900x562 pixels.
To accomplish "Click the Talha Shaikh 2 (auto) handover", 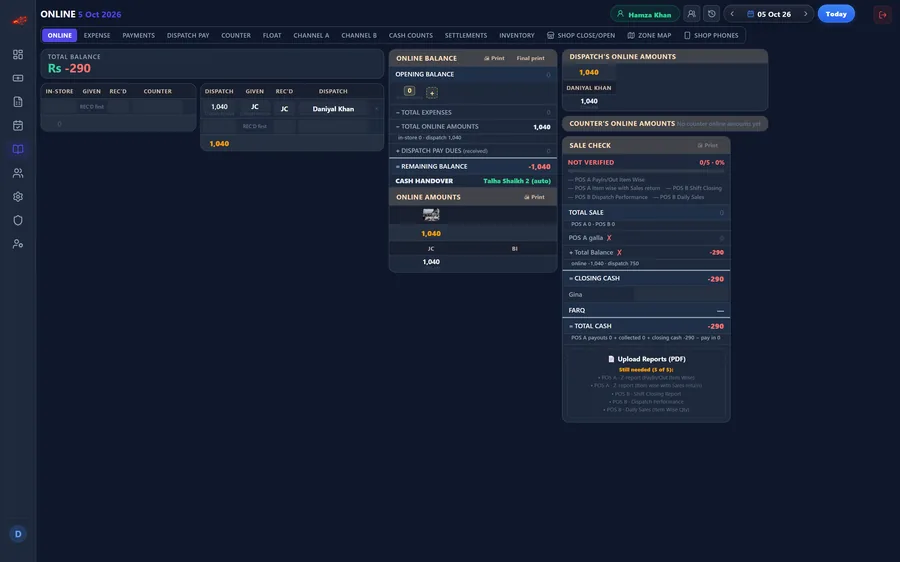I will pyautogui.click(x=517, y=181).
